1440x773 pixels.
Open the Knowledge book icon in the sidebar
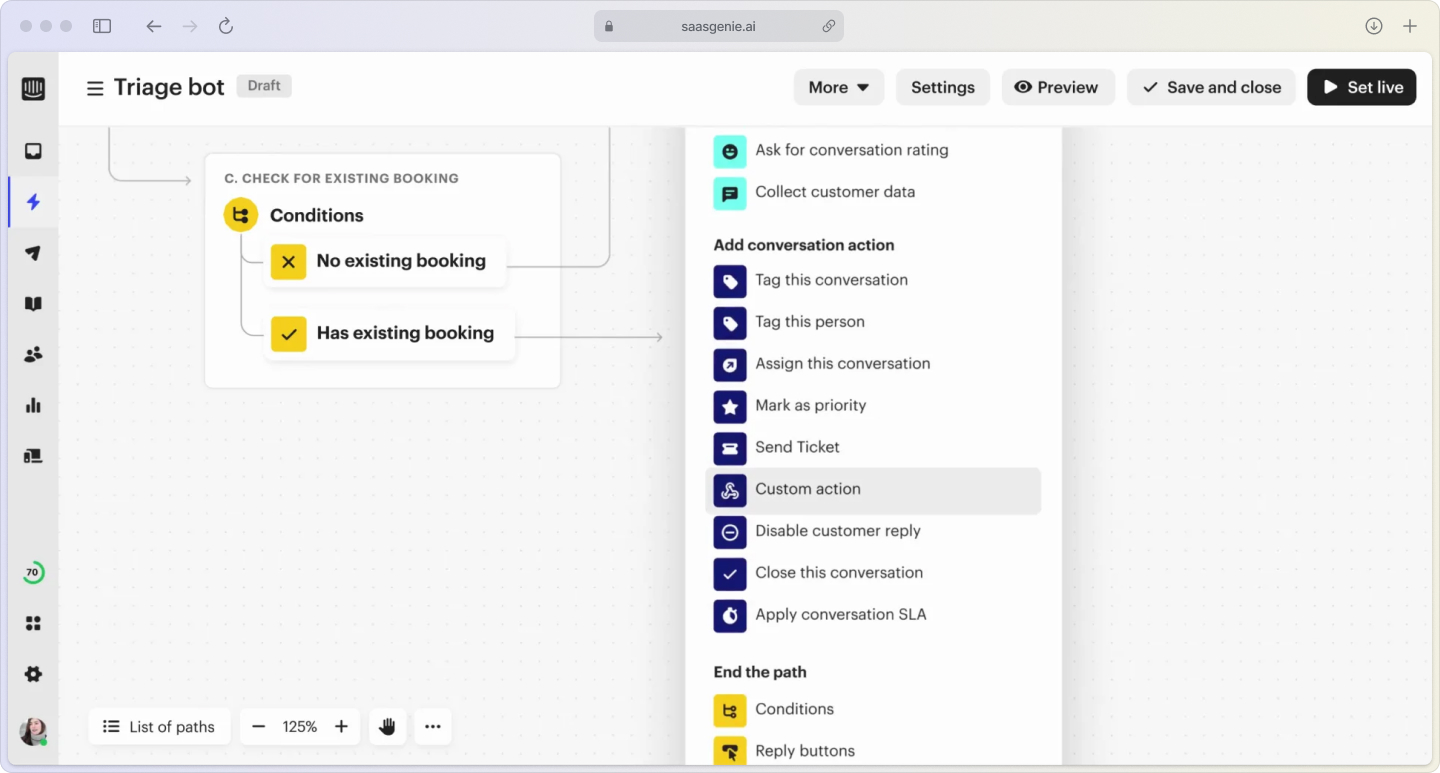point(33,303)
